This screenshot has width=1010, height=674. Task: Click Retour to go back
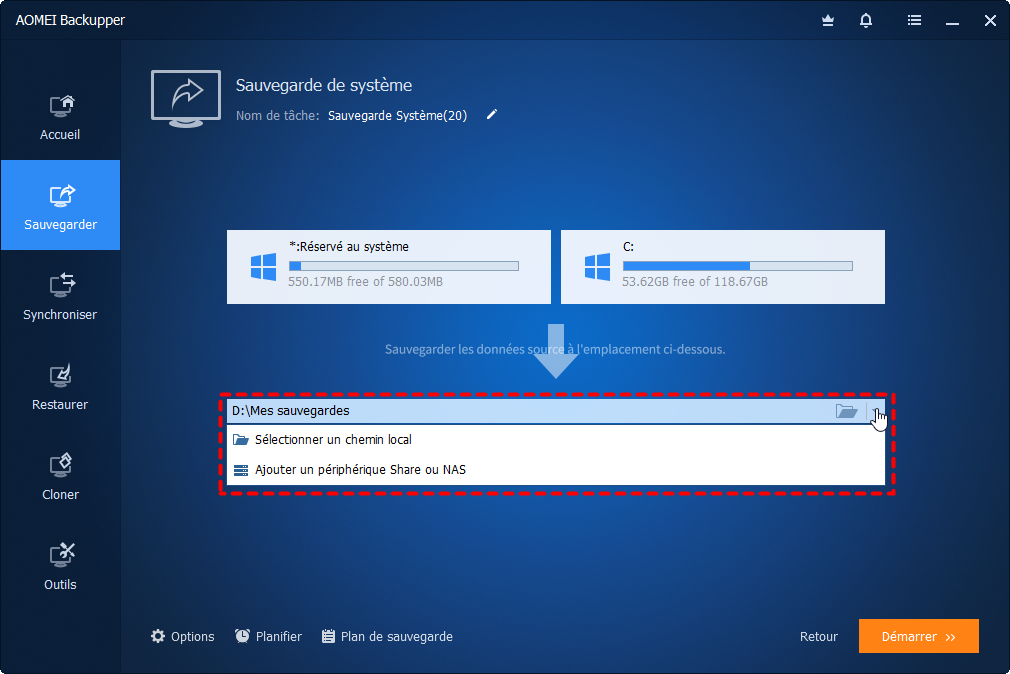819,637
